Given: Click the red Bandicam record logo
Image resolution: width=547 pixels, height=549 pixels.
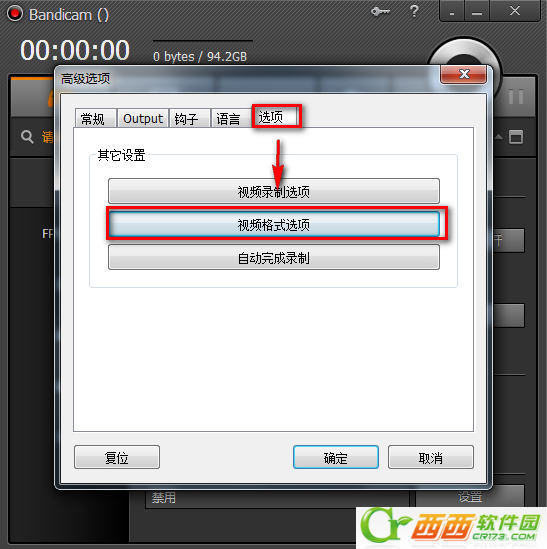Looking at the screenshot, I should (x=15, y=14).
